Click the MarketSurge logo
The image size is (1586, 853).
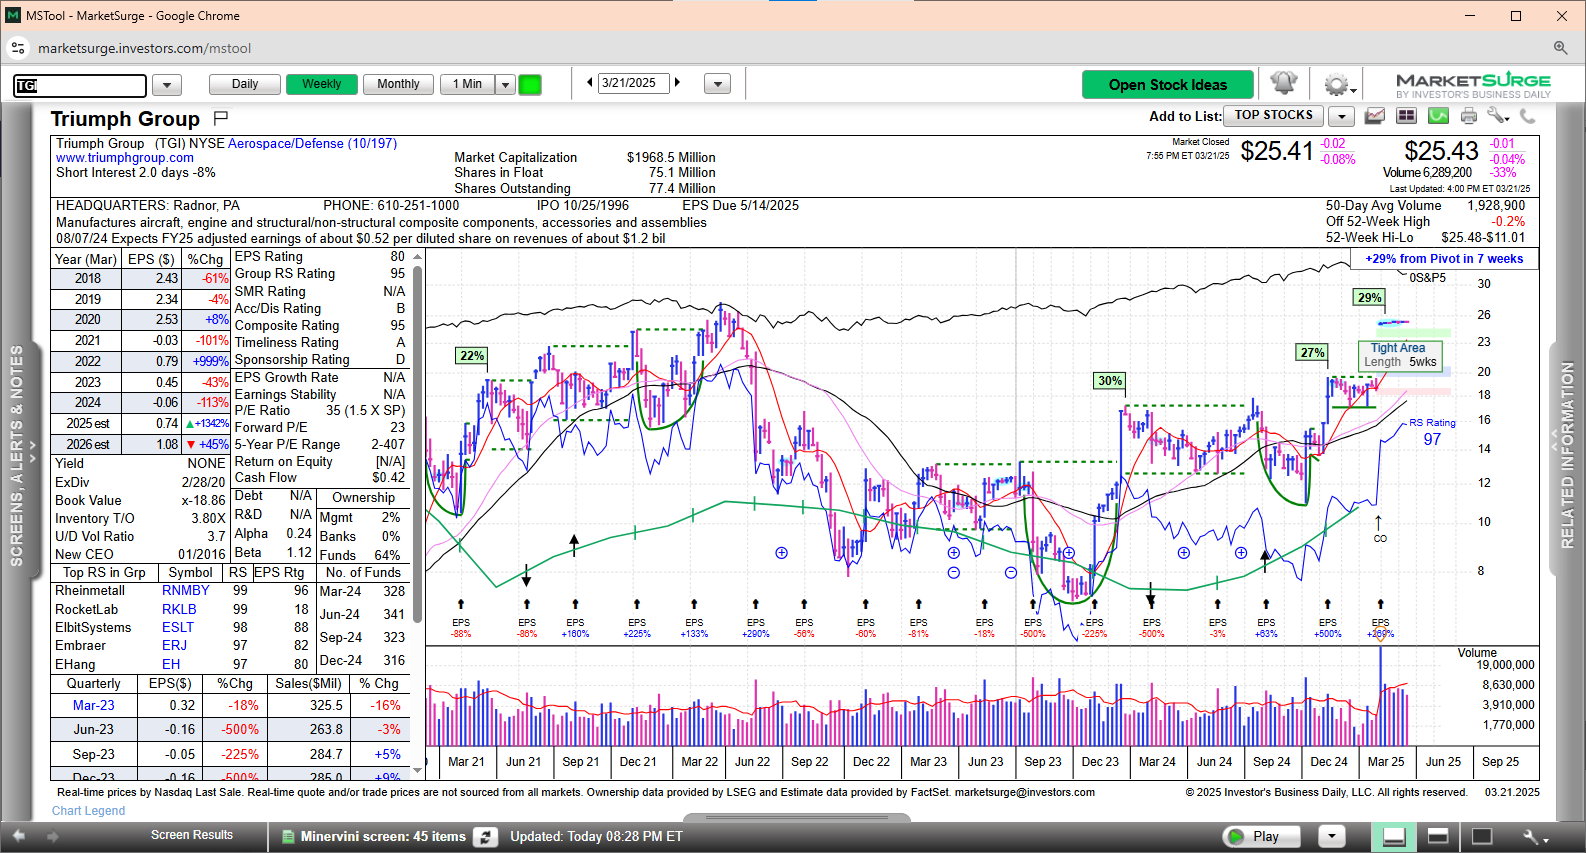(x=1473, y=85)
